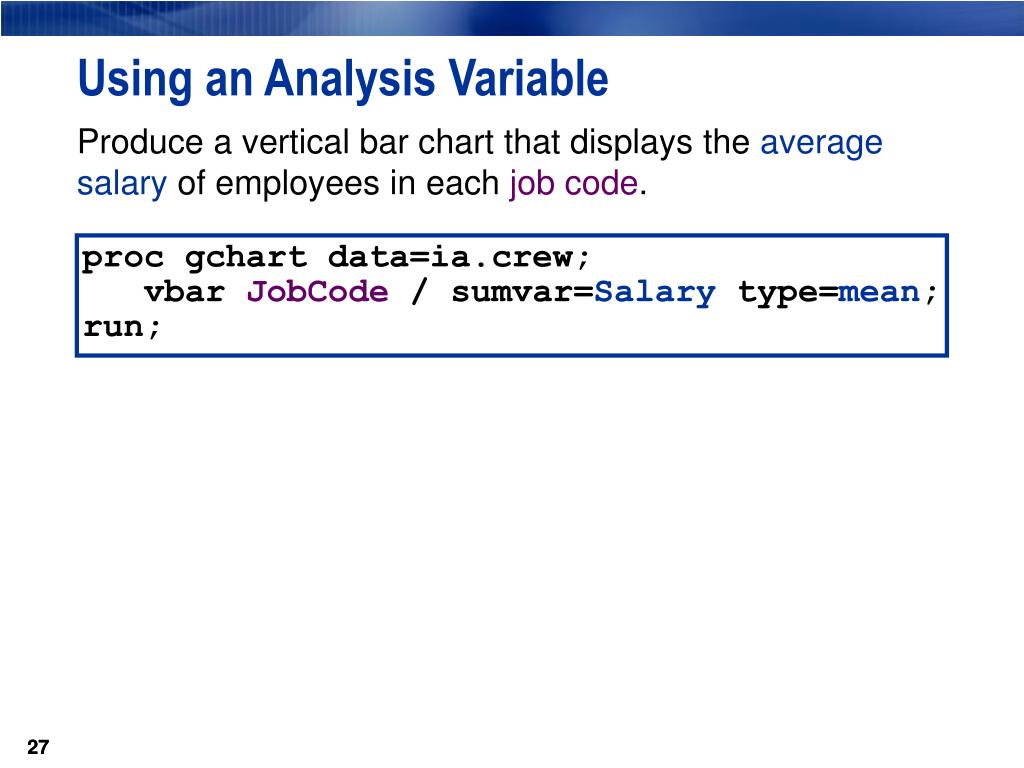Image resolution: width=1024 pixels, height=768 pixels.
Task: Click the purple phrase "job code"
Action: [x=574, y=184]
